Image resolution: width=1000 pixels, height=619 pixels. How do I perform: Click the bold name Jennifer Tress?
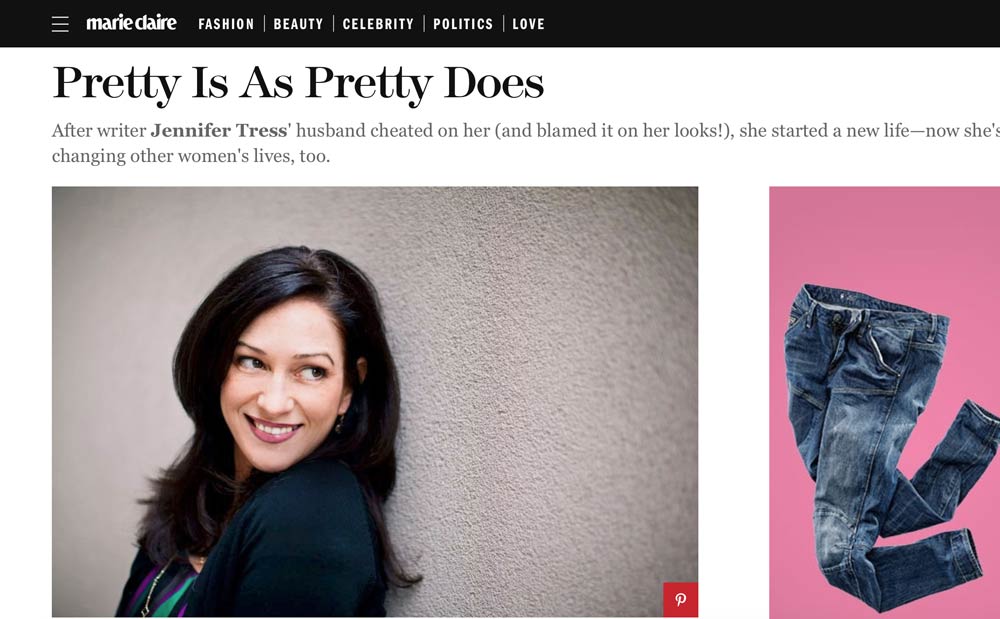point(218,131)
